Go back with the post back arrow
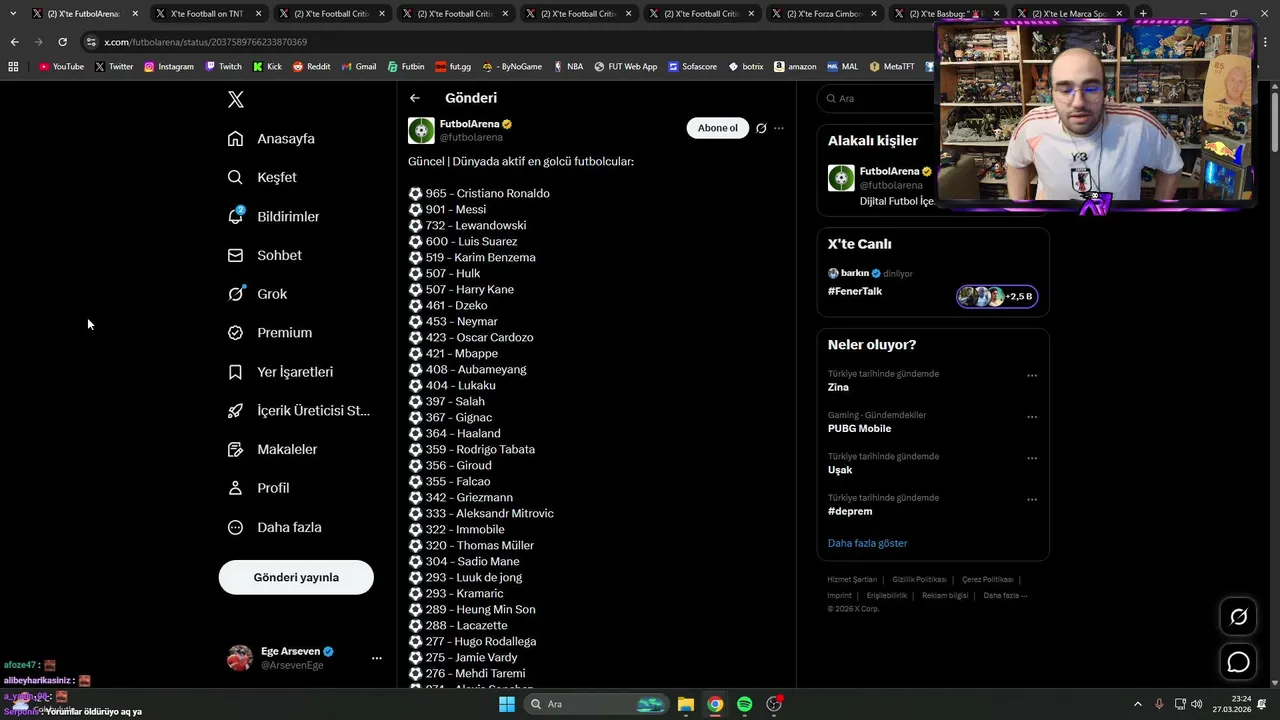Image resolution: width=1280 pixels, height=720 pixels. (x=415, y=98)
